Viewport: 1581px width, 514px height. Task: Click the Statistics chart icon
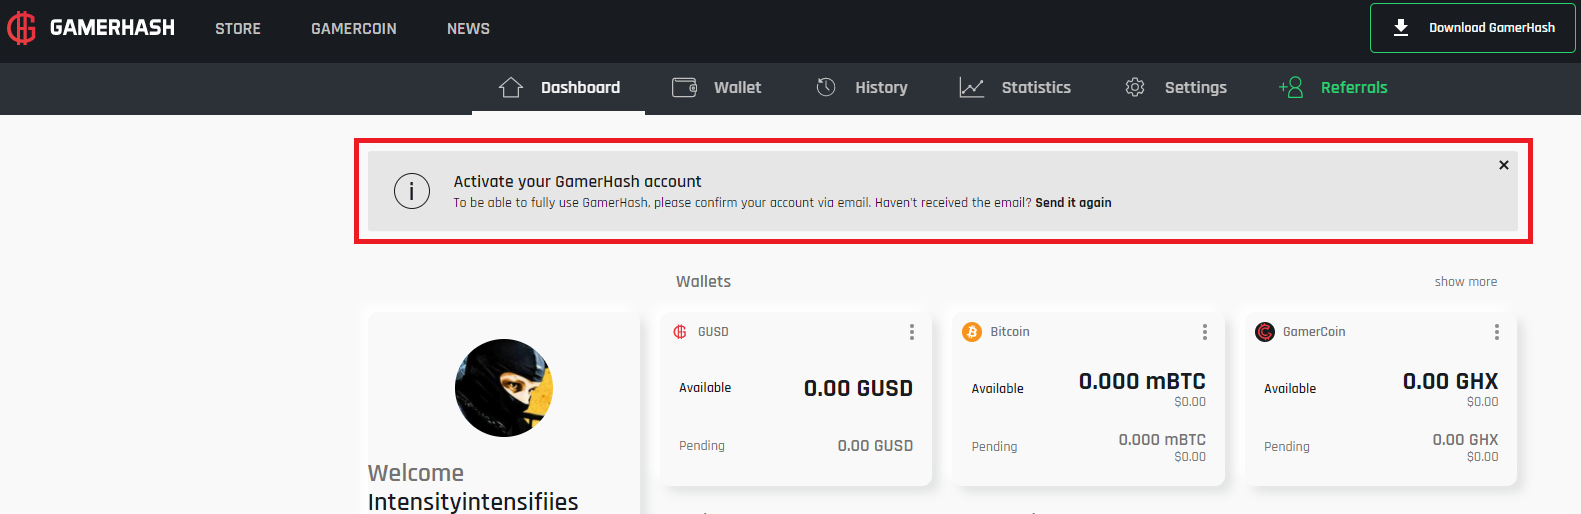coord(972,87)
